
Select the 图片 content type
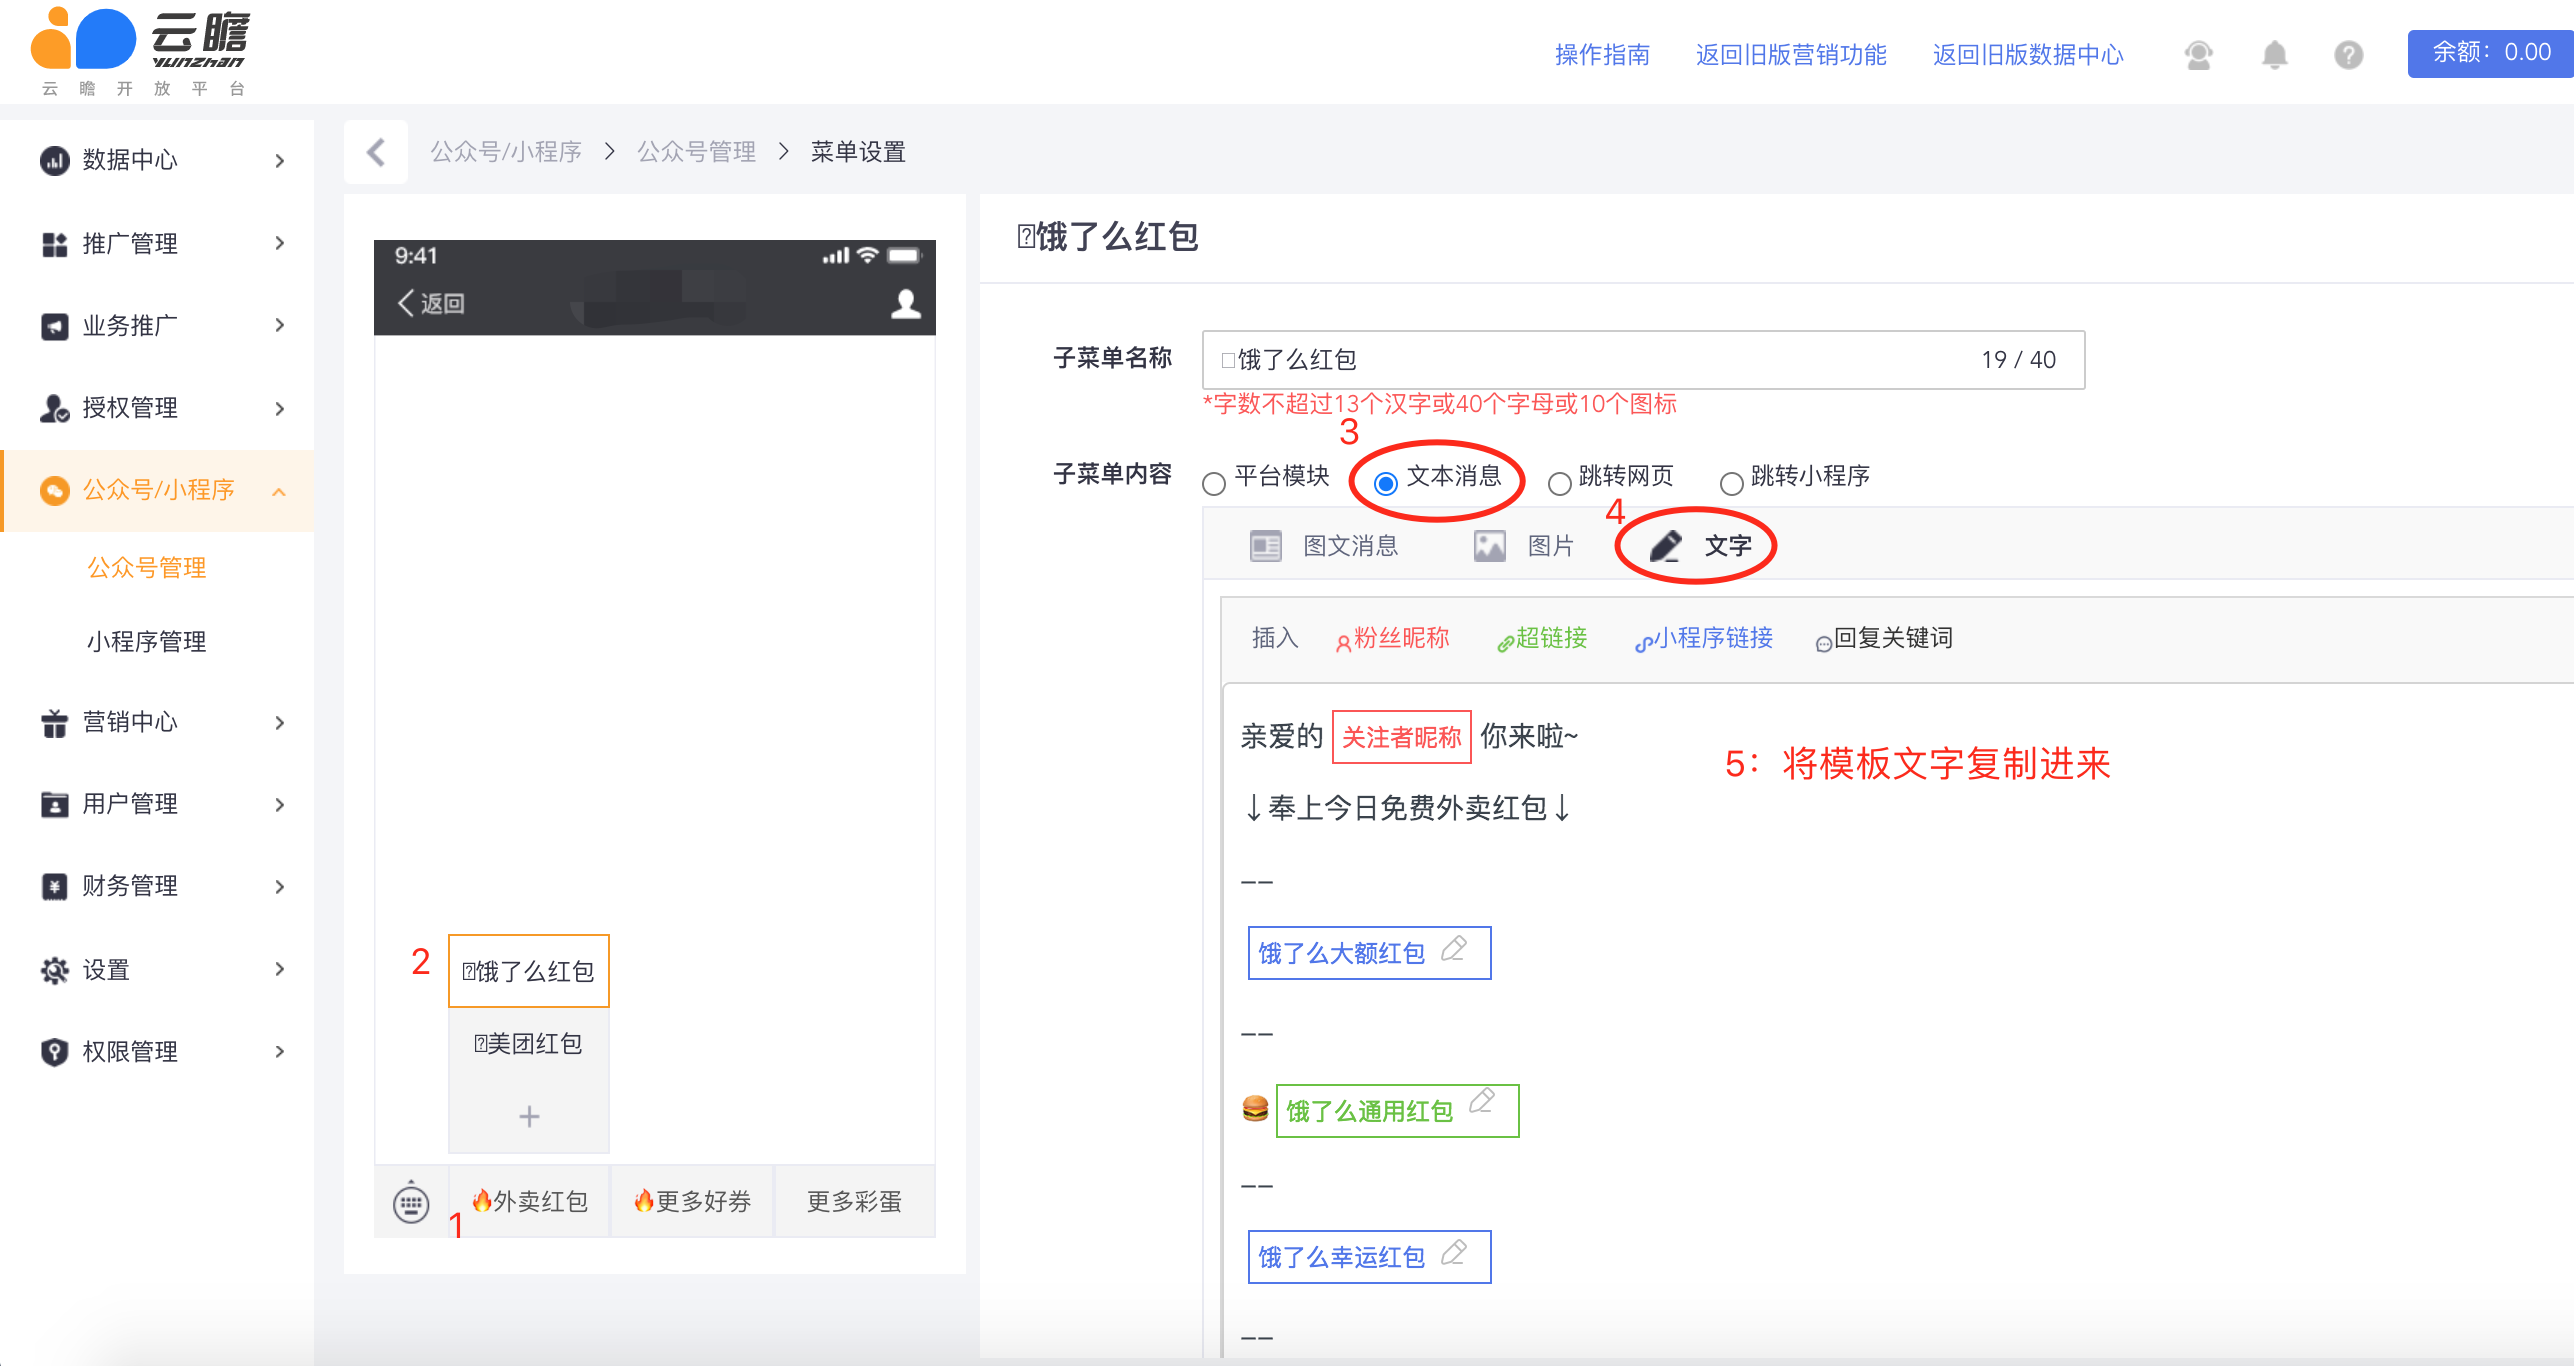[x=1524, y=546]
